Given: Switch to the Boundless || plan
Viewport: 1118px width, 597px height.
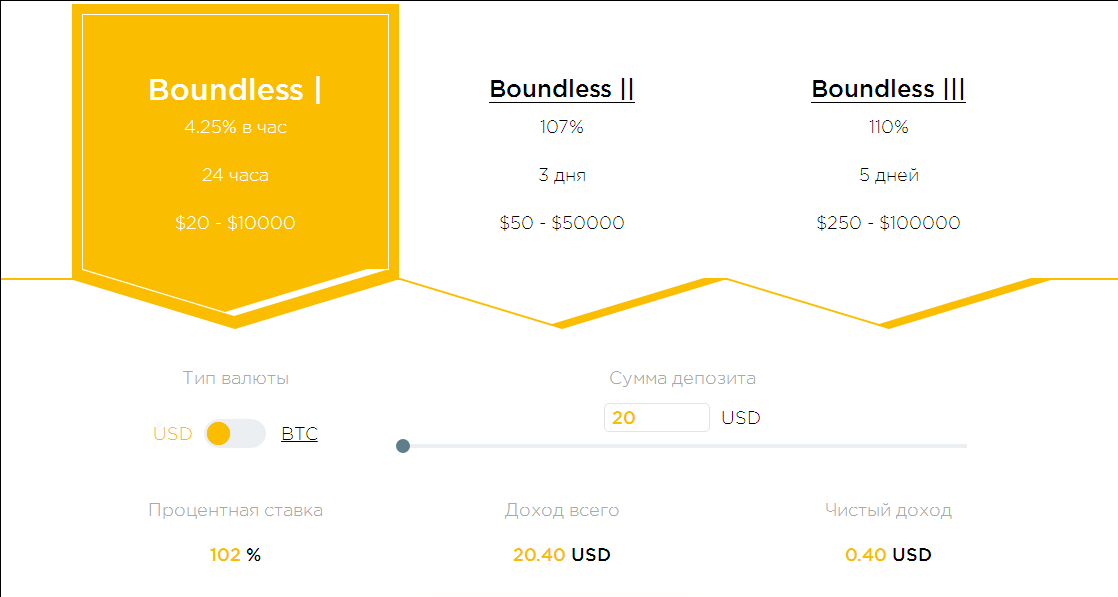Looking at the screenshot, I should pyautogui.click(x=562, y=89).
